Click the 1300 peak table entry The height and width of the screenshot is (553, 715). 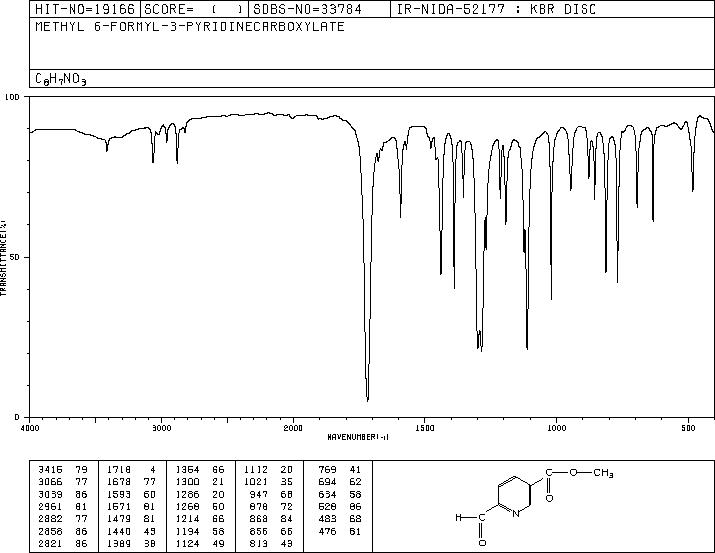[187, 482]
